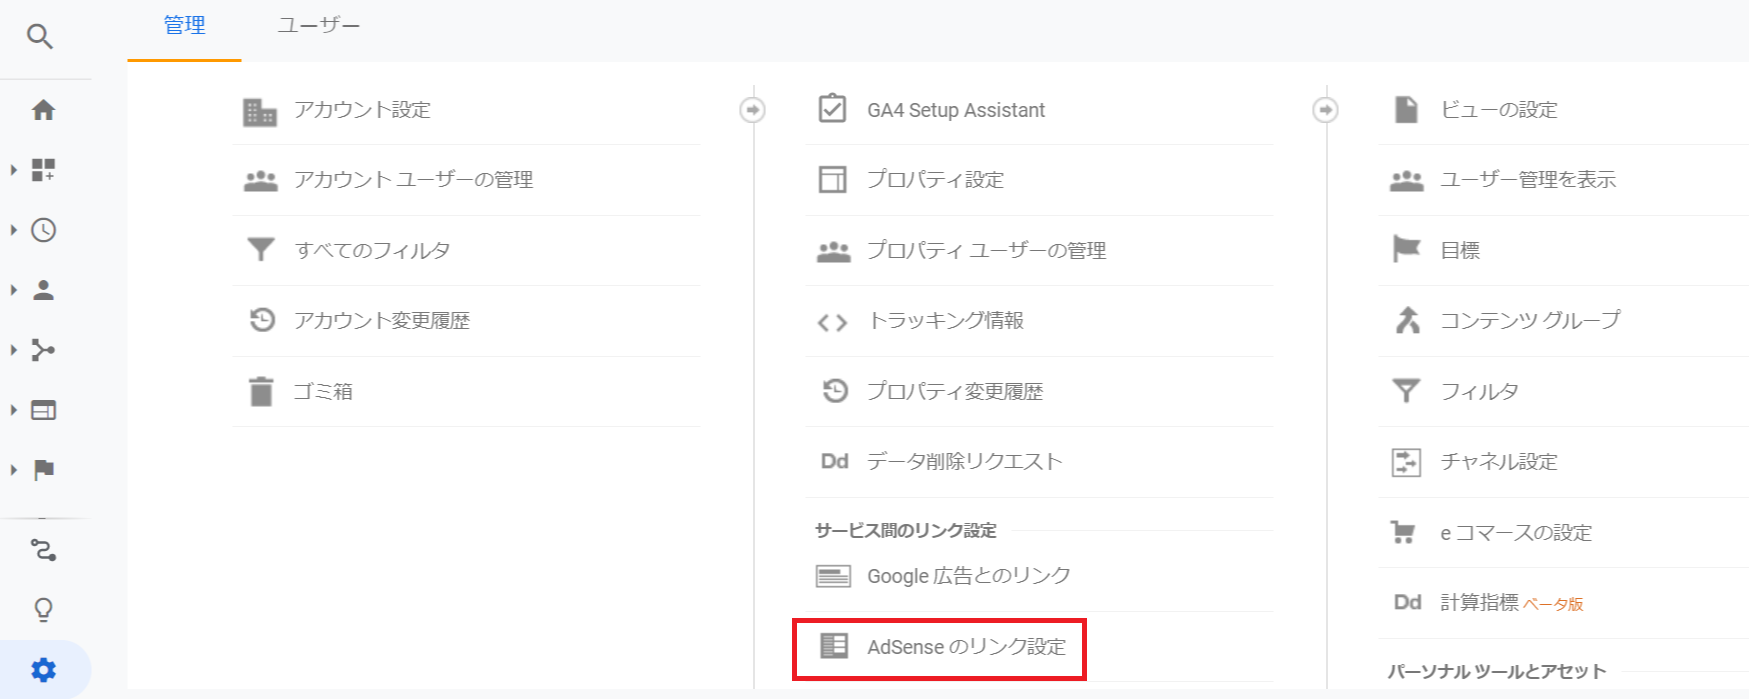Expand the Realtime section arrow in sidebar
Screen dimensions: 1749x699
click(x=14, y=230)
